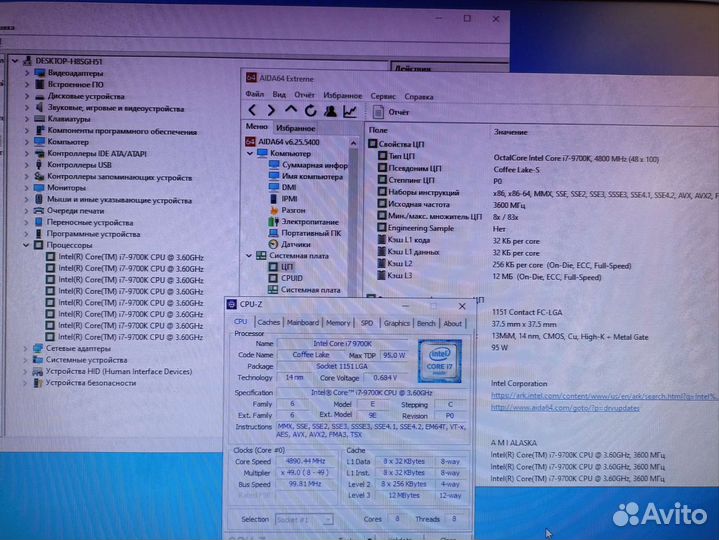
Task: Select AIDA64 v6.25.5400 root tree node
Action: [283, 142]
